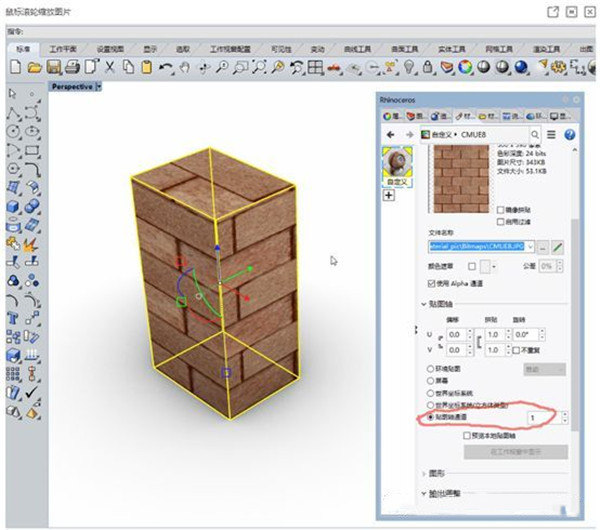Screen dimensions: 600x530
Task: Switch to the 实体工具 toolbar tab
Action: click(452, 49)
